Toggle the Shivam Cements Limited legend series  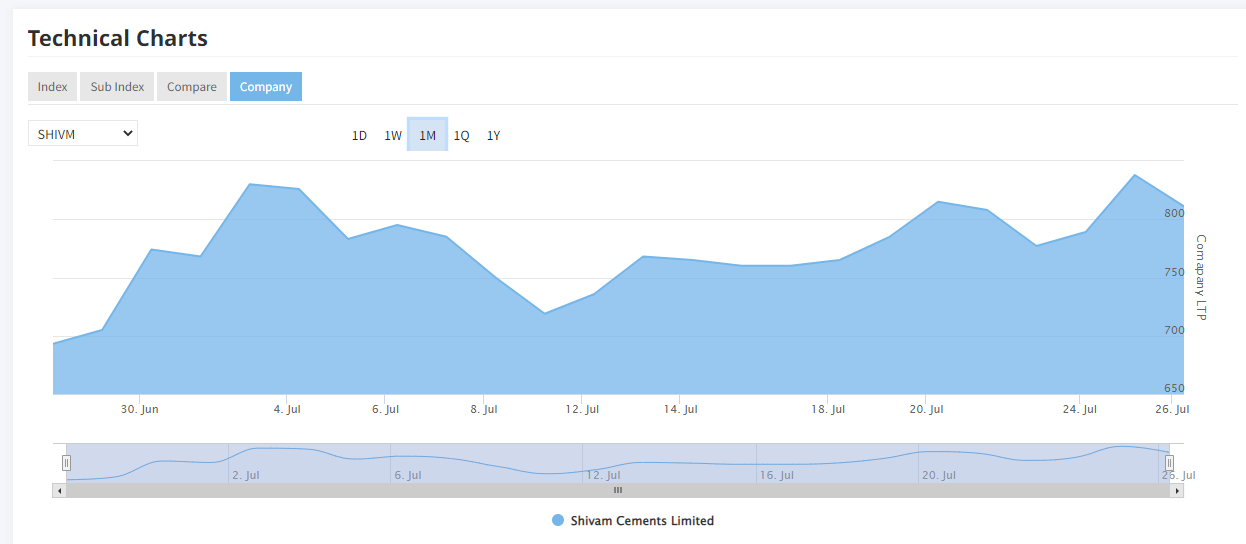click(641, 521)
